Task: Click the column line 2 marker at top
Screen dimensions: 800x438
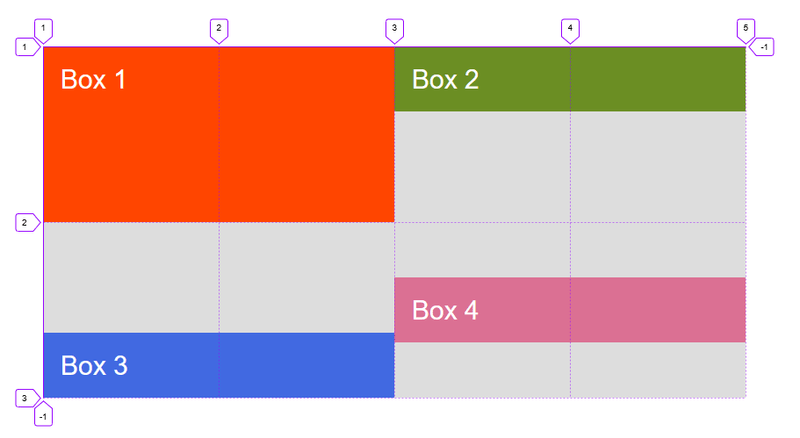Action: [x=219, y=30]
